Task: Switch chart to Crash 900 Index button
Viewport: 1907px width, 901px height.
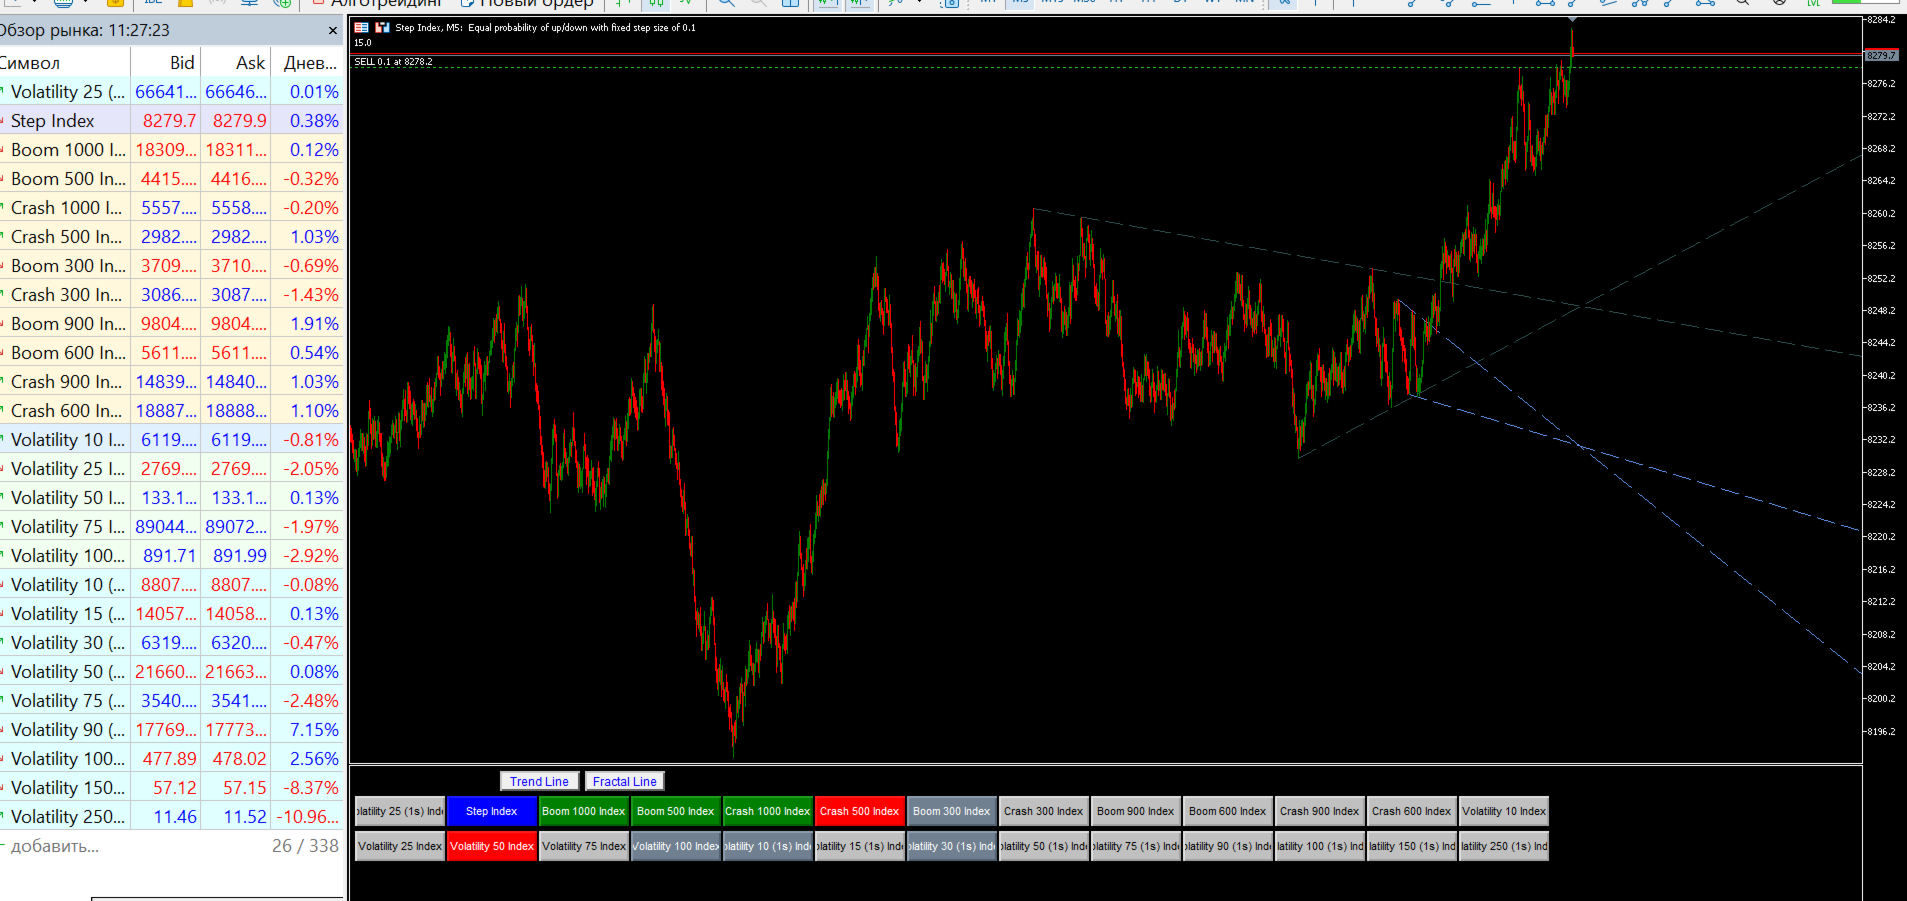Action: point(1319,811)
